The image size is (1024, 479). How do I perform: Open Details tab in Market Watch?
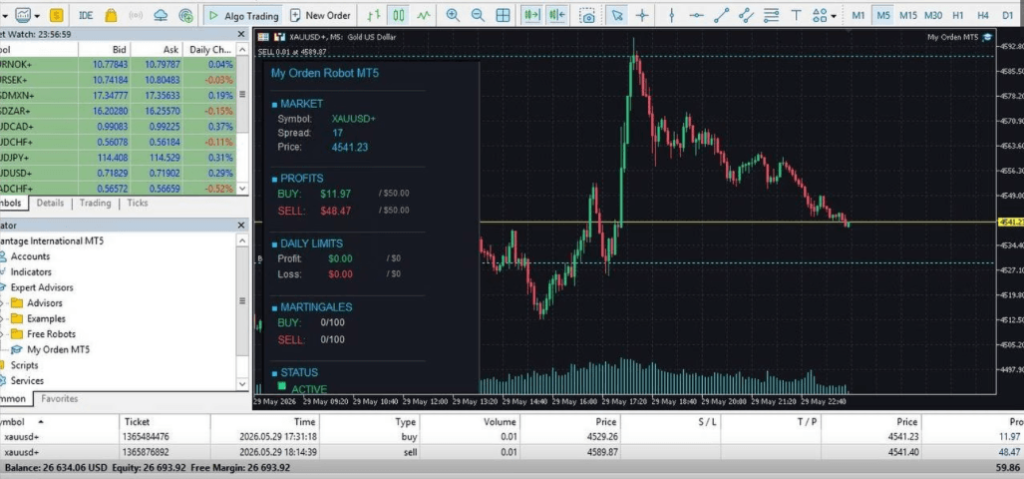(50, 203)
